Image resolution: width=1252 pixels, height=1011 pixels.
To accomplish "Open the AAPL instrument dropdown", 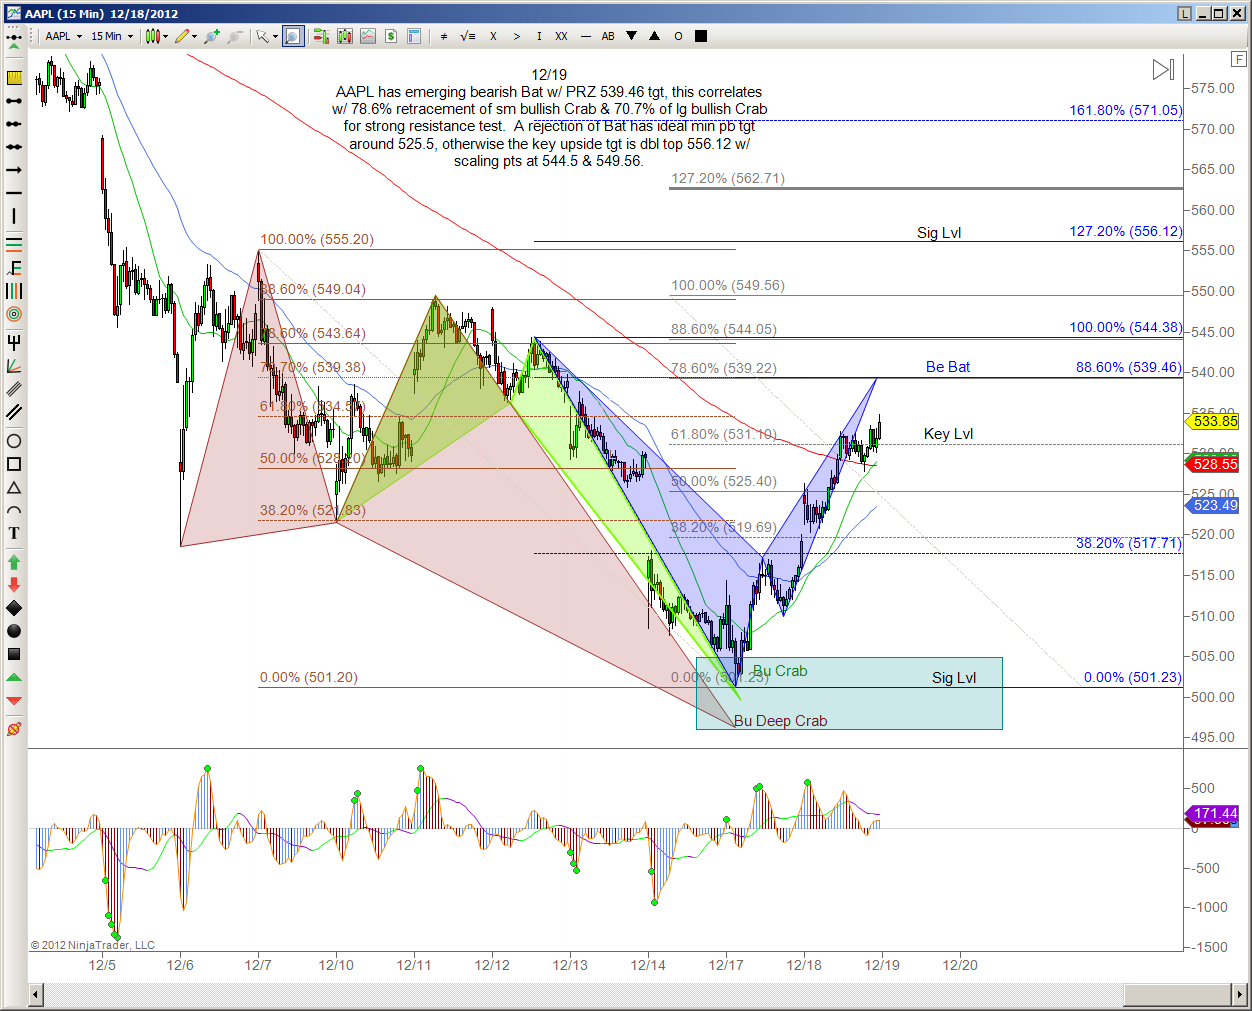I will (64, 36).
